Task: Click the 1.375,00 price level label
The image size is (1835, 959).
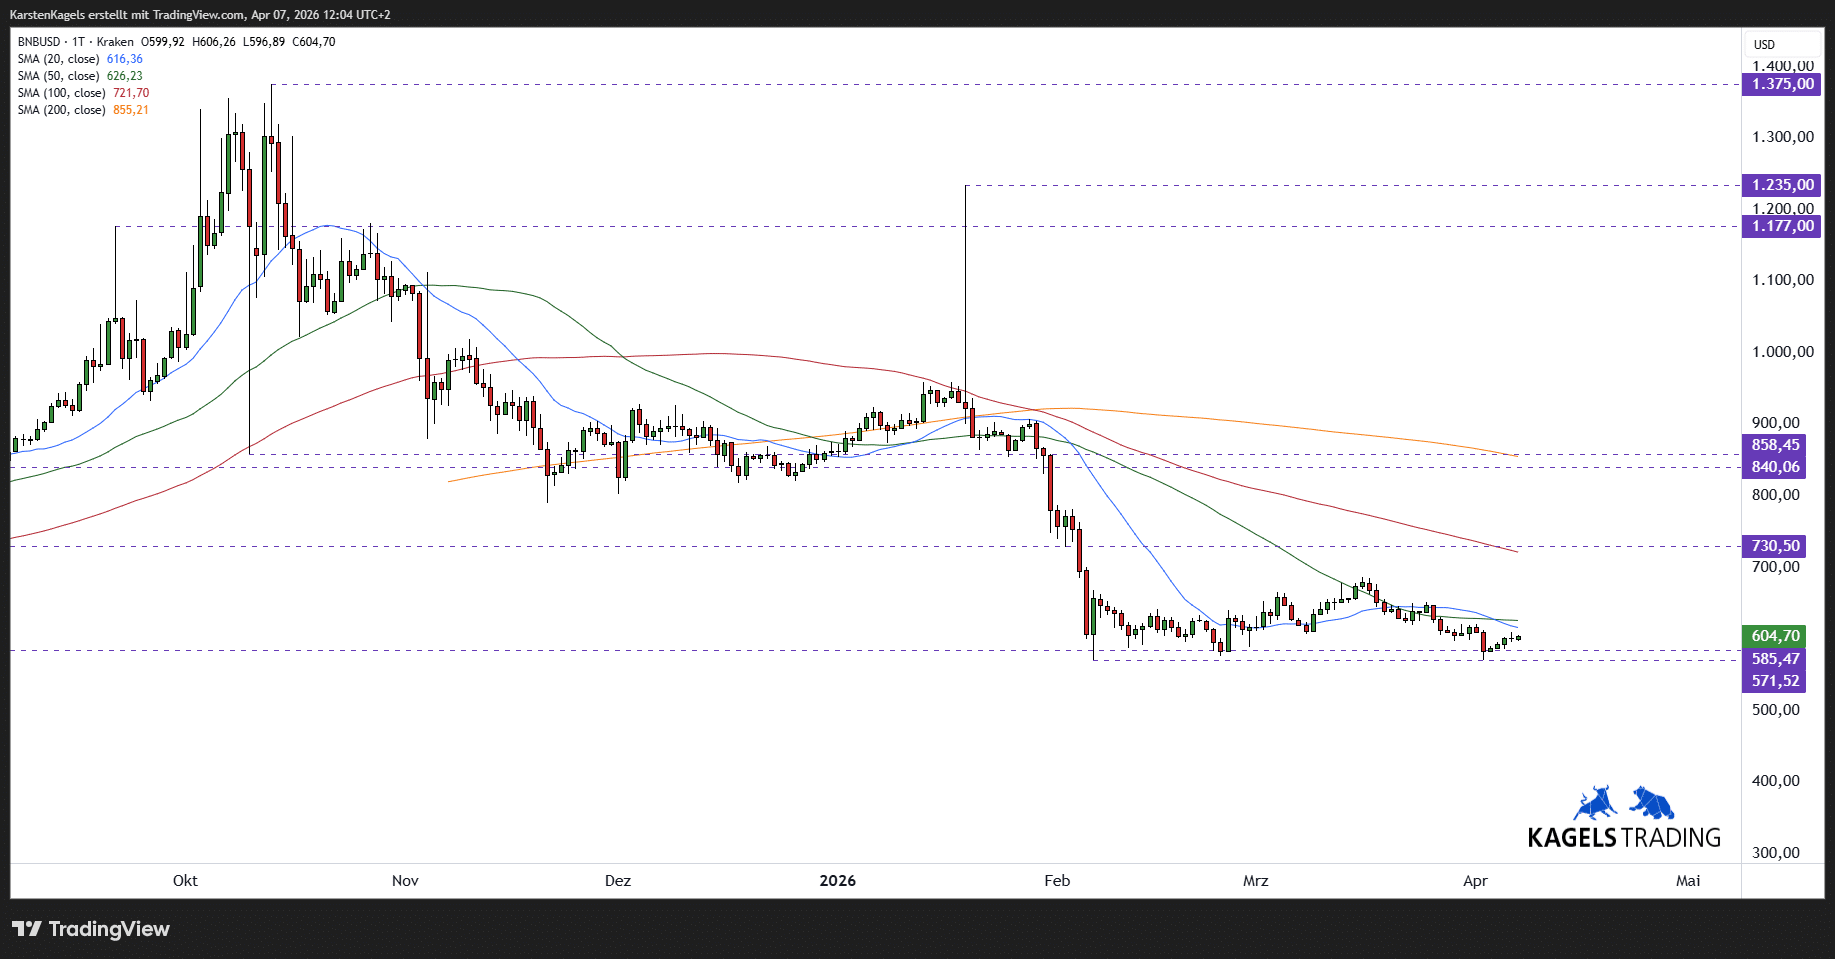Action: coord(1781,84)
